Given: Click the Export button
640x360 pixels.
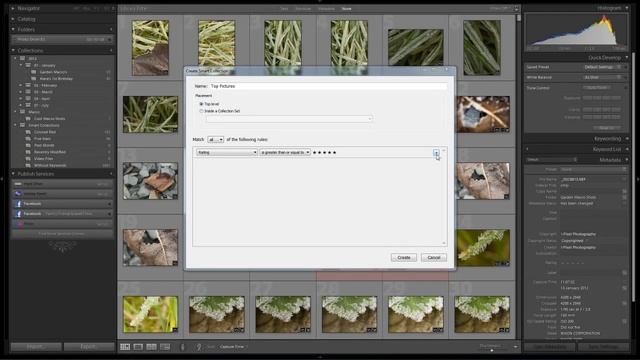Looking at the screenshot, I should coord(89,347).
